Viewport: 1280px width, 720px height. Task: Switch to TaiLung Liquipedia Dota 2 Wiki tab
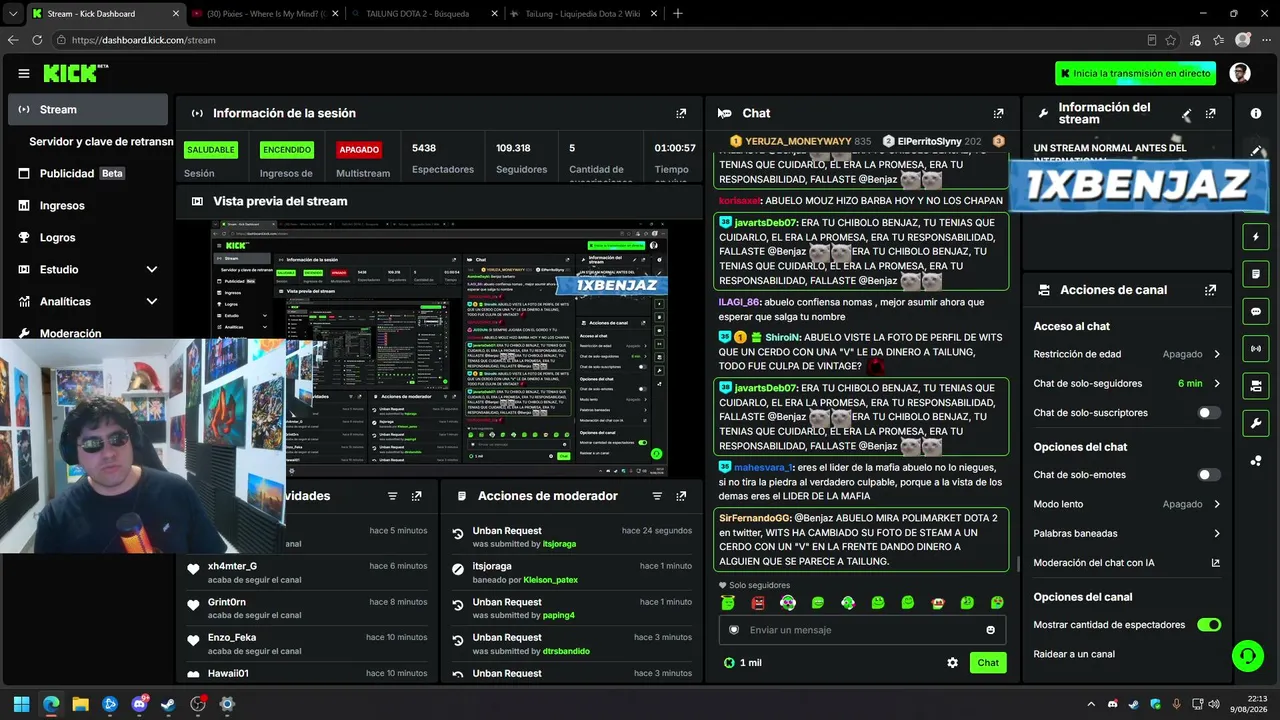(x=583, y=14)
